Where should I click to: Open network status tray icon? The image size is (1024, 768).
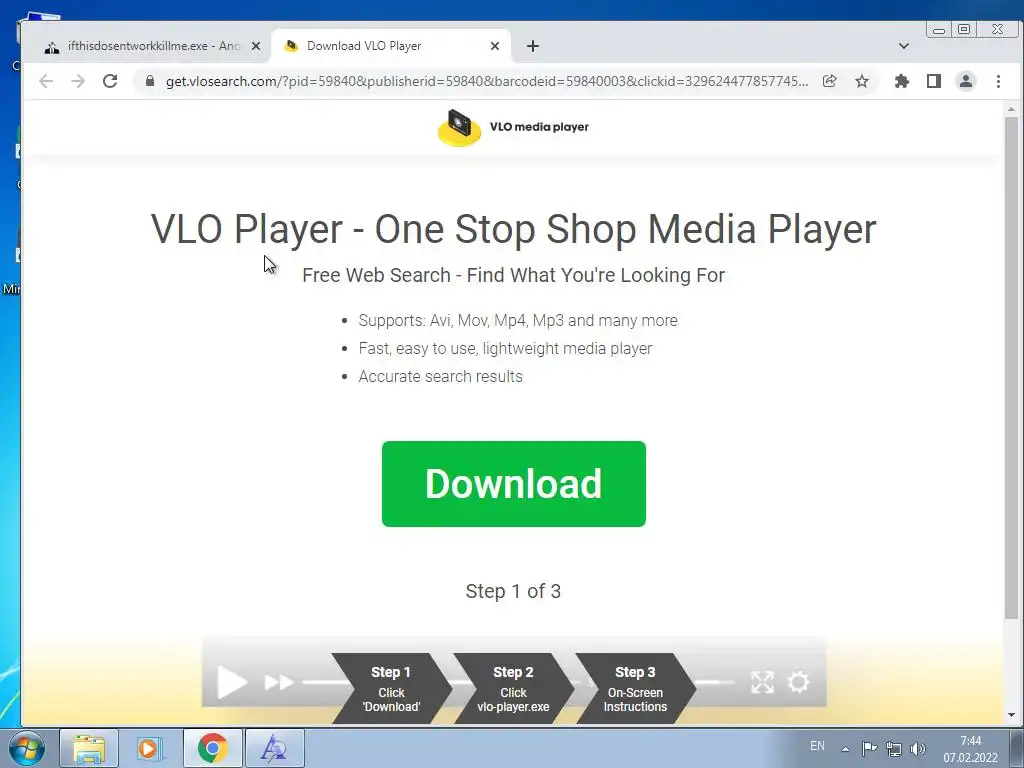(893, 749)
